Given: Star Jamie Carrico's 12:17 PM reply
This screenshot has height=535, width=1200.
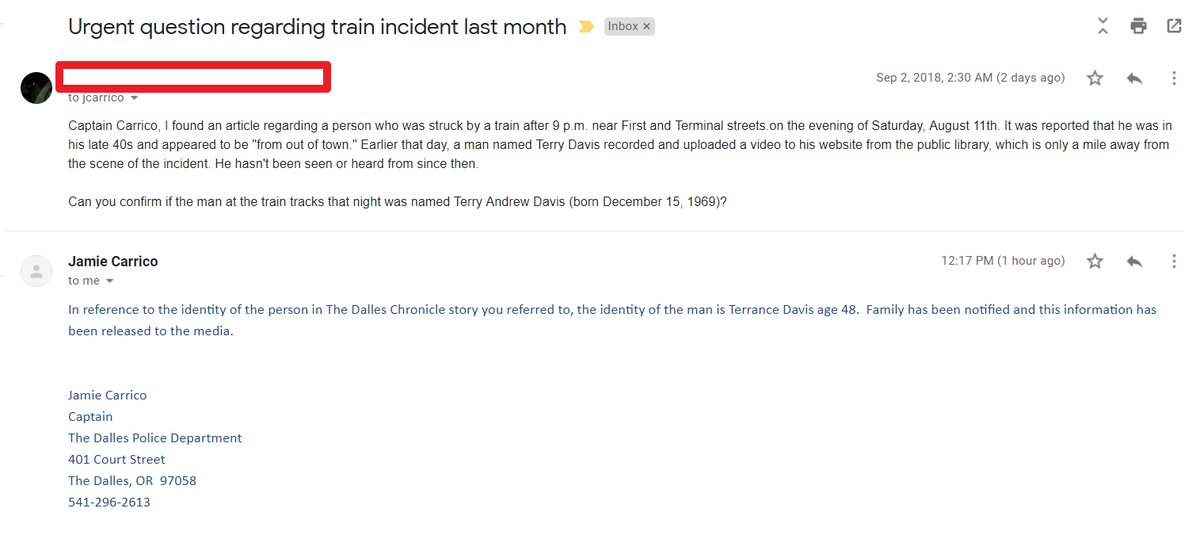Looking at the screenshot, I should 1095,261.
